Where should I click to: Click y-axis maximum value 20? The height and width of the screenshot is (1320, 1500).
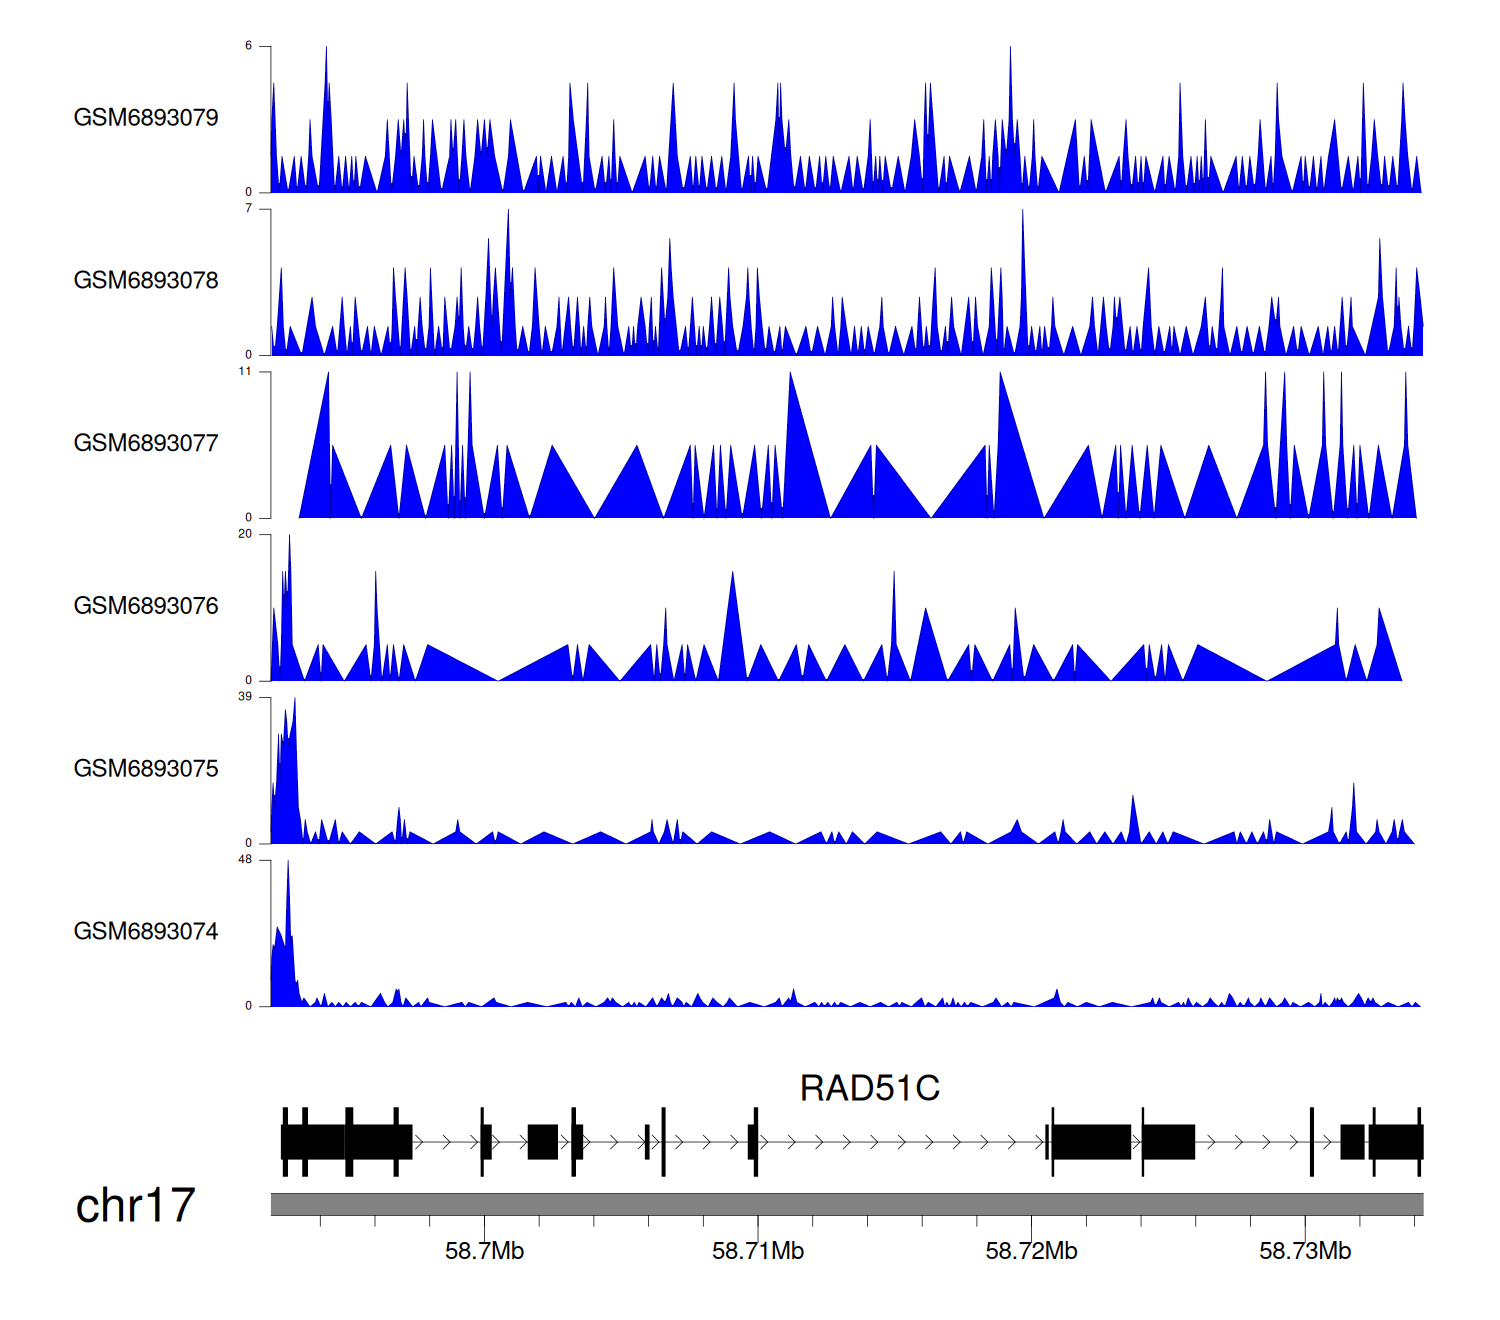(x=245, y=534)
